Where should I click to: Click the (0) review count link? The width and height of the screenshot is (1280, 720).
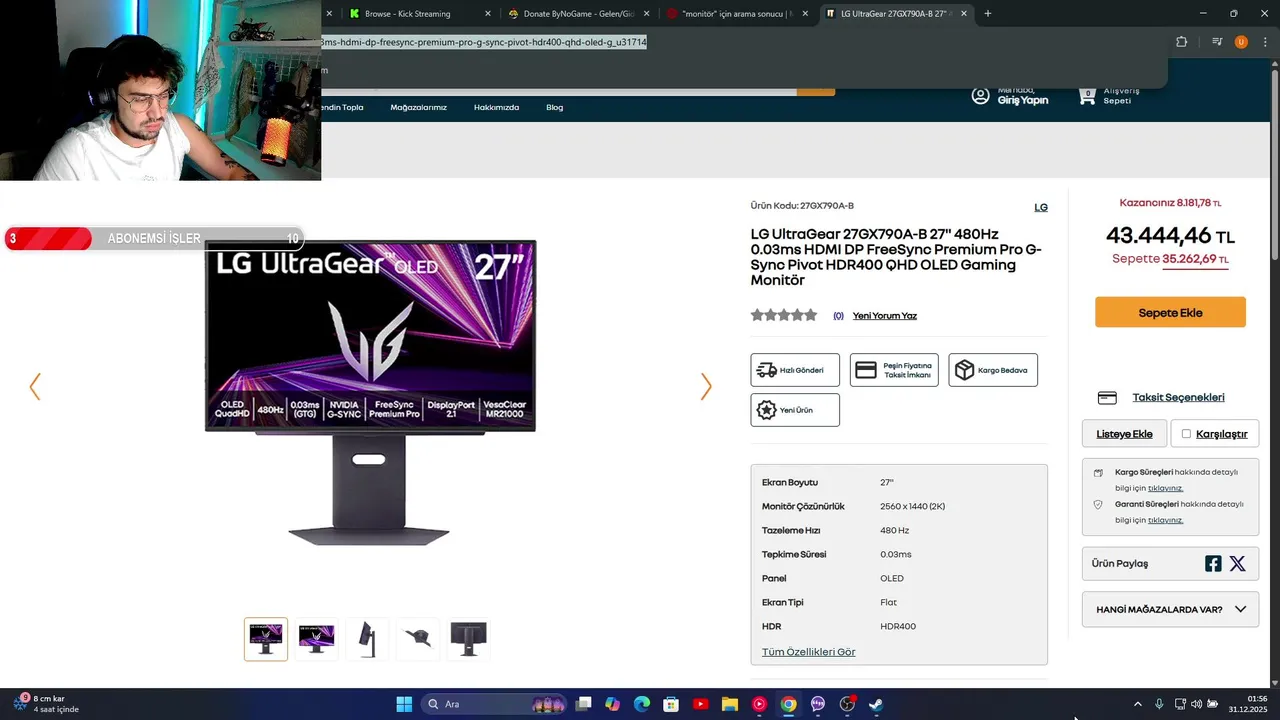[838, 316]
